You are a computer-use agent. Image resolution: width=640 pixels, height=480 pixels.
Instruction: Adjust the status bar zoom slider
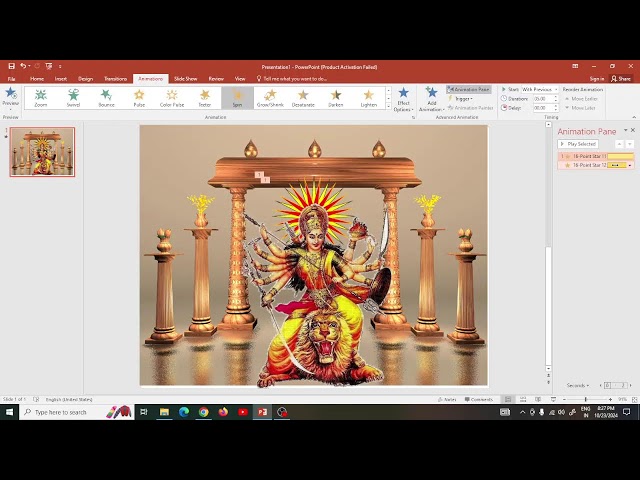click(586, 399)
